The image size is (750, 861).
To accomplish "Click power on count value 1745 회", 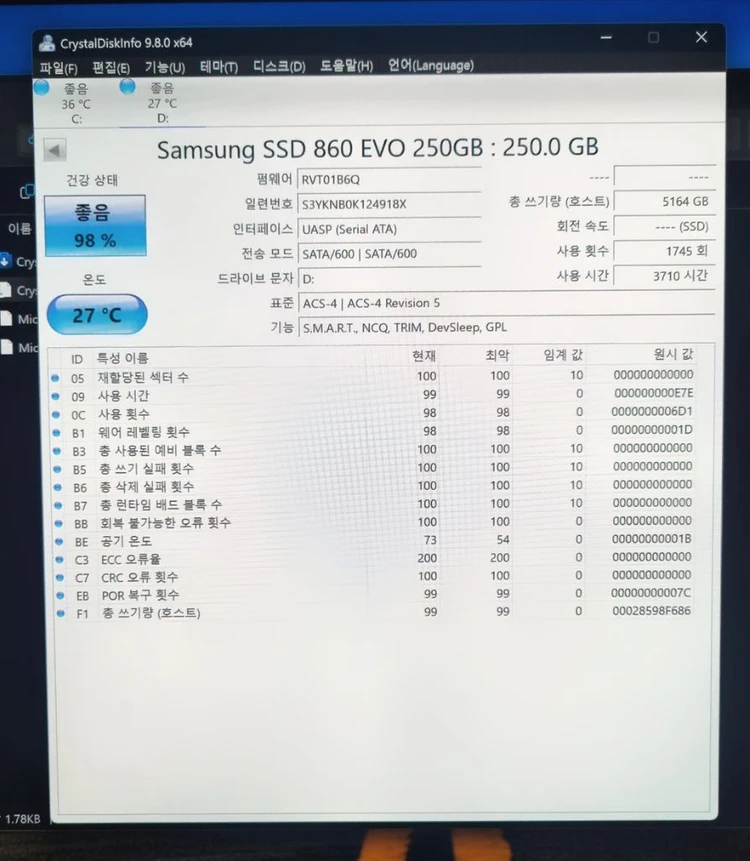I will click(664, 251).
